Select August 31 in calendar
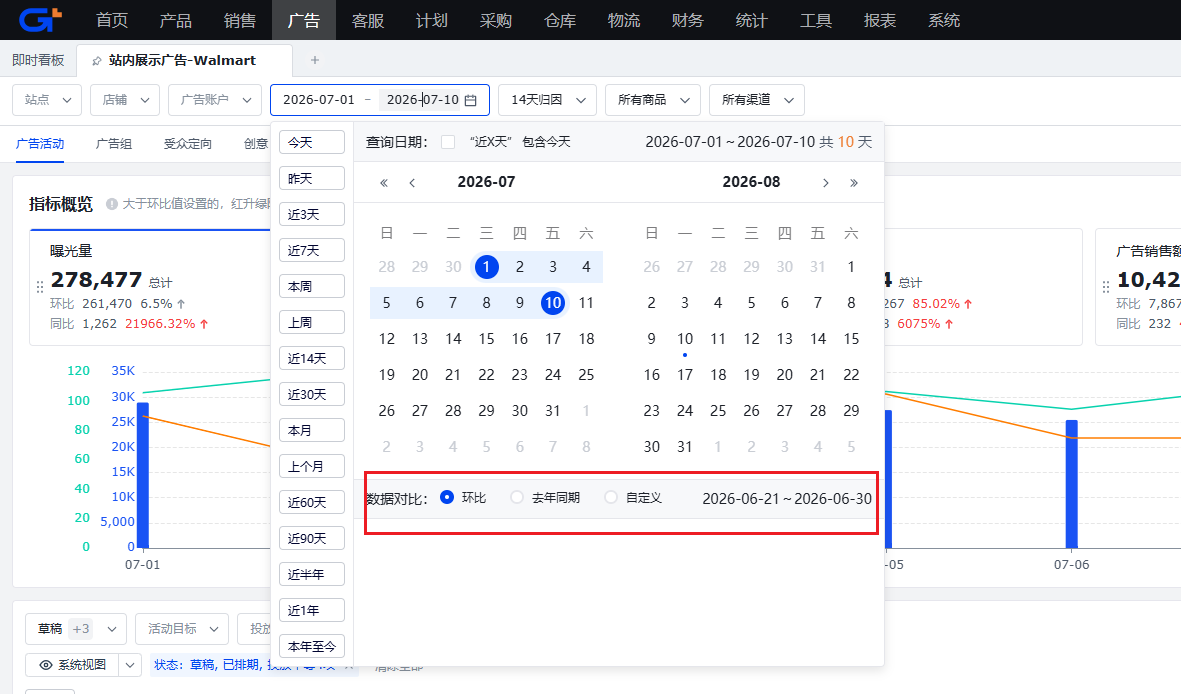 click(685, 447)
